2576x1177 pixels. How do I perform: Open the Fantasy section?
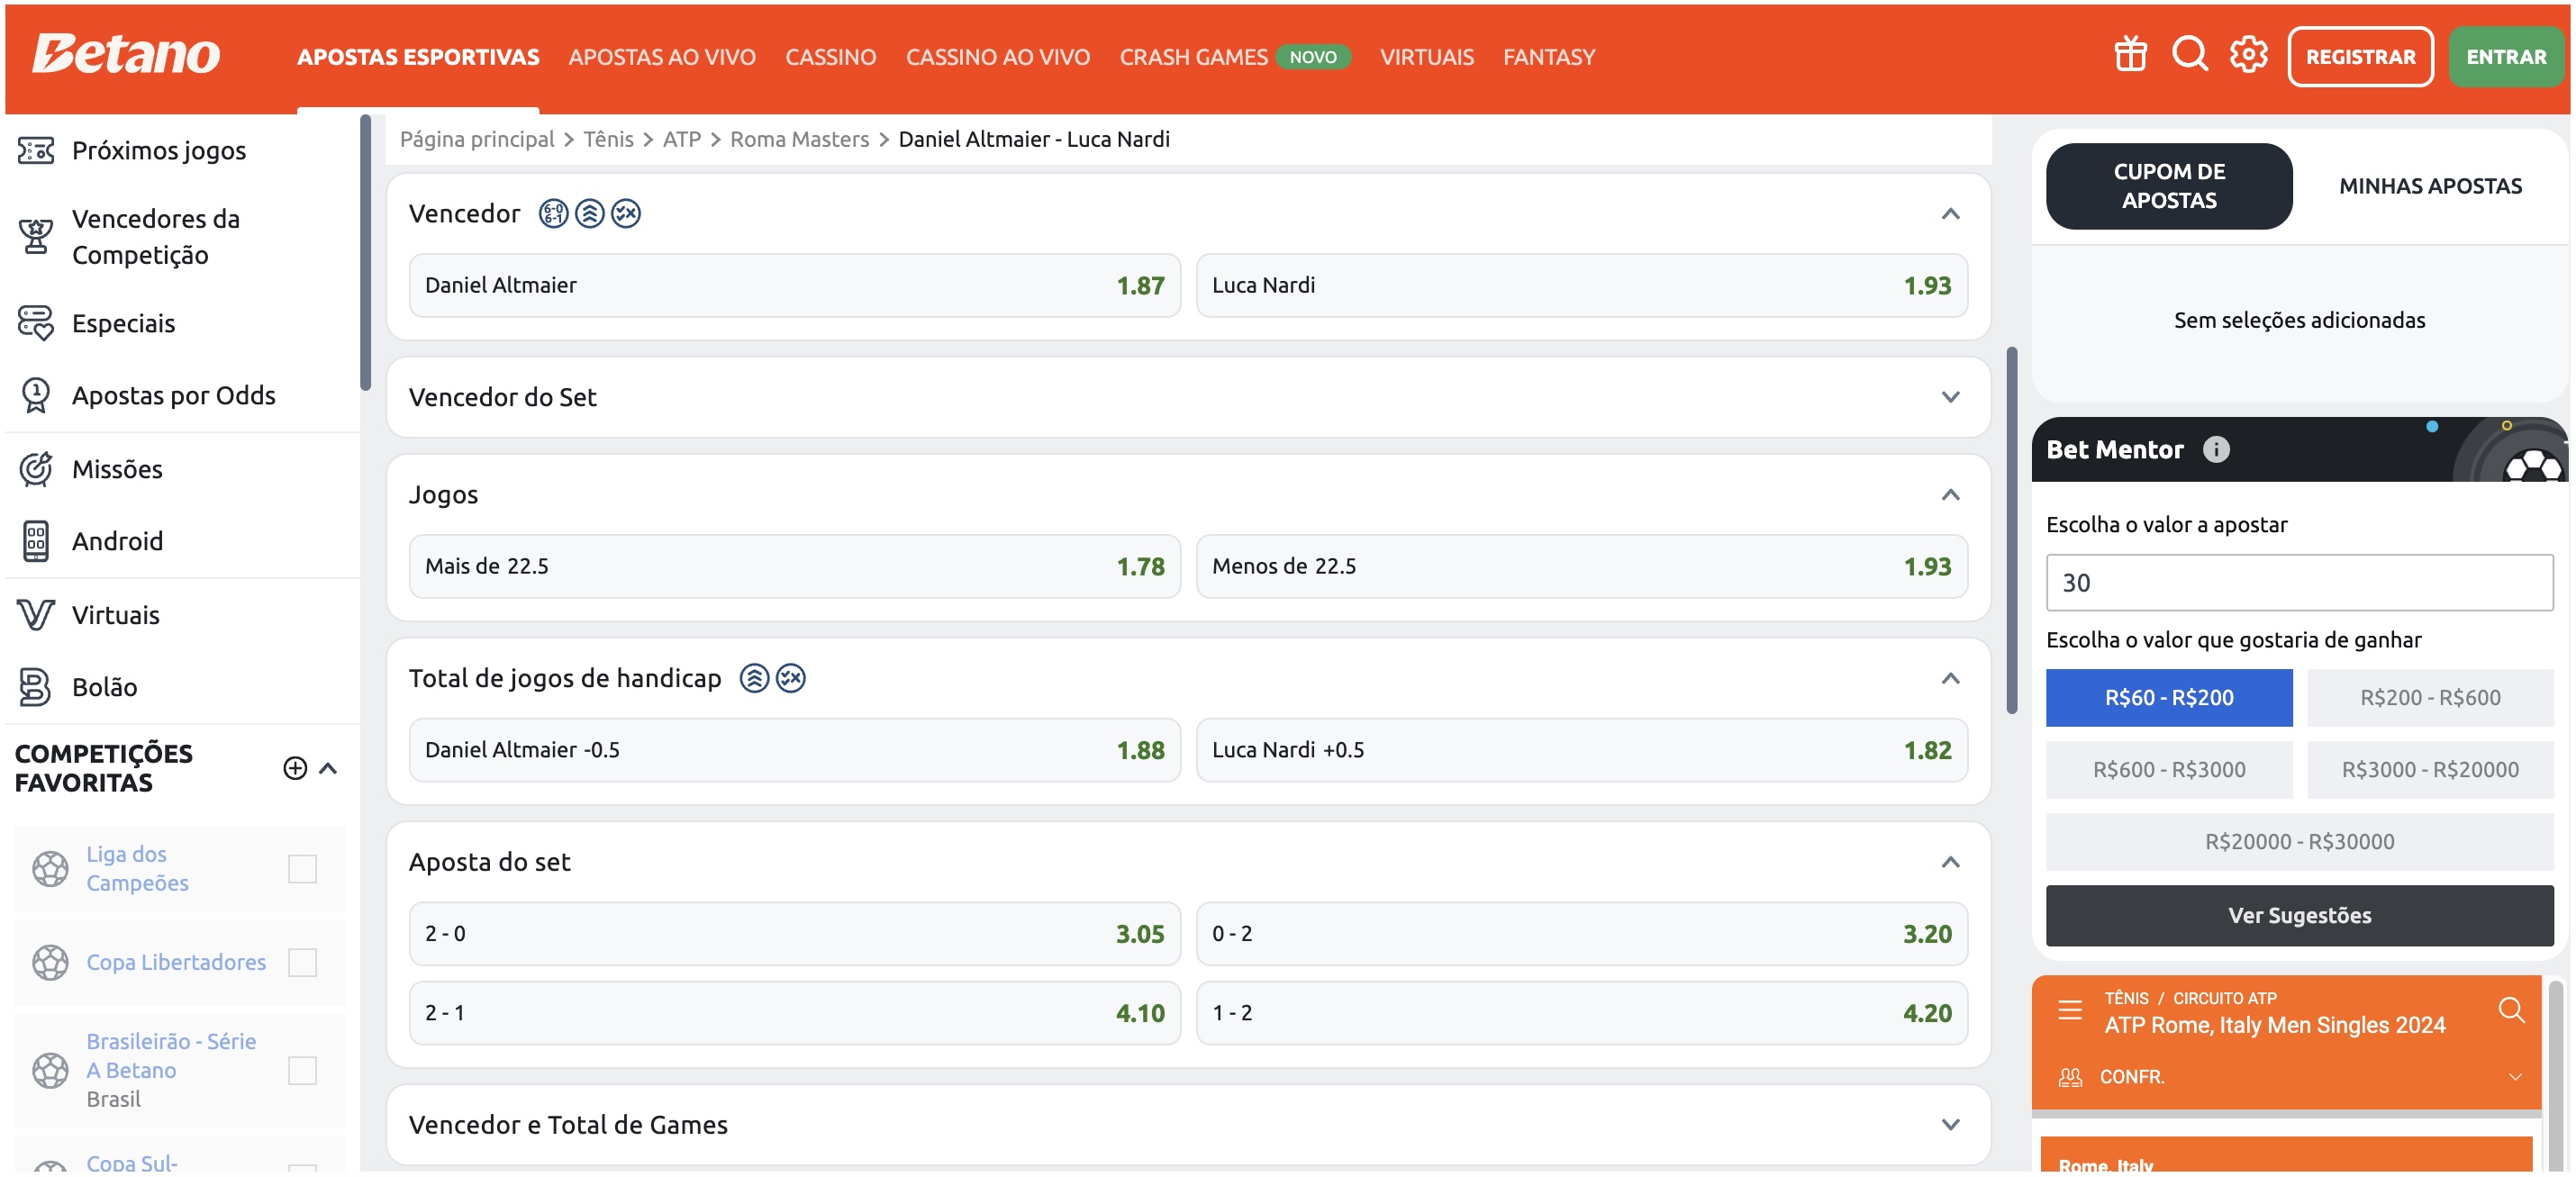(x=1548, y=57)
